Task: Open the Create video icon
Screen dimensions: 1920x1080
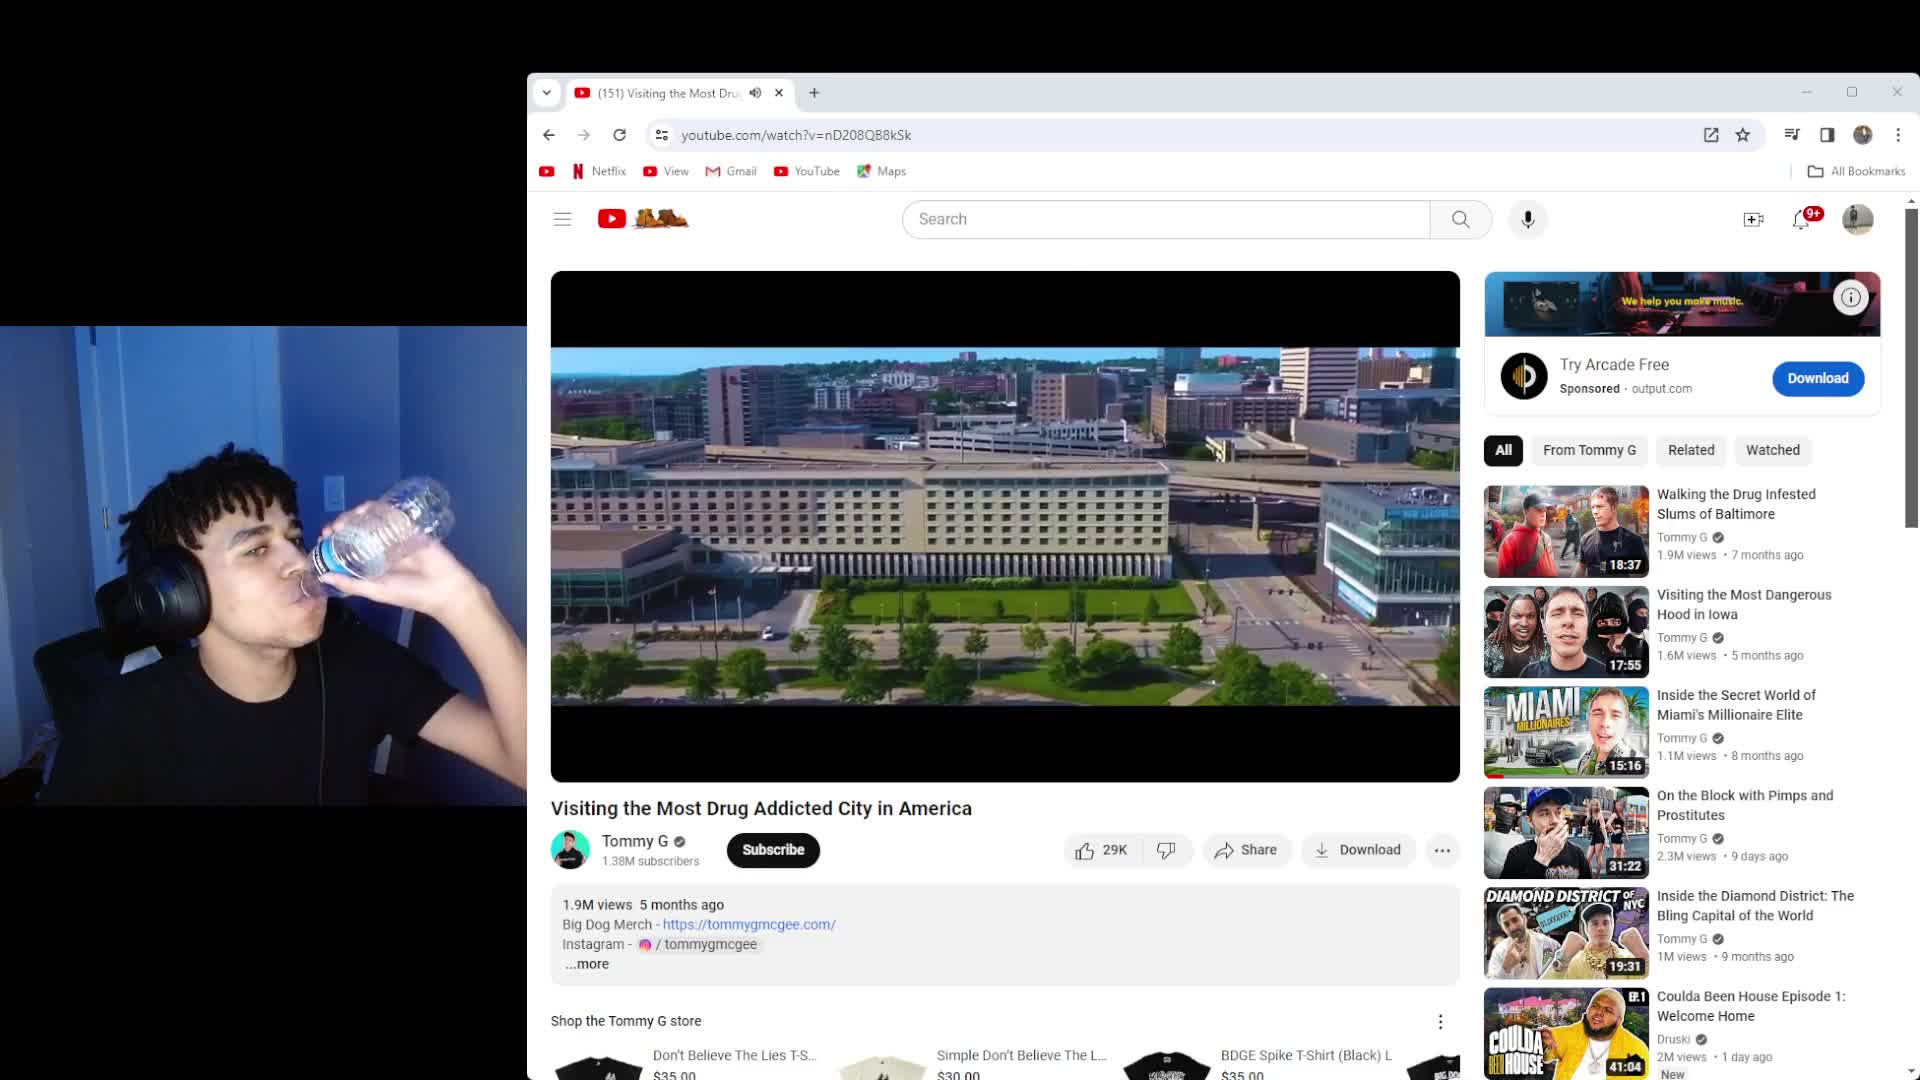Action: tap(1753, 219)
